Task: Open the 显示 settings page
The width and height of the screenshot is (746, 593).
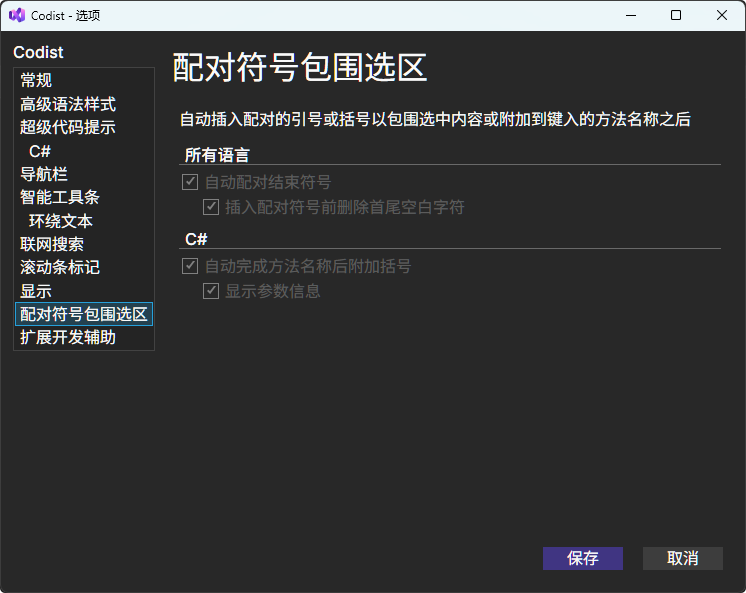Action: [36, 291]
